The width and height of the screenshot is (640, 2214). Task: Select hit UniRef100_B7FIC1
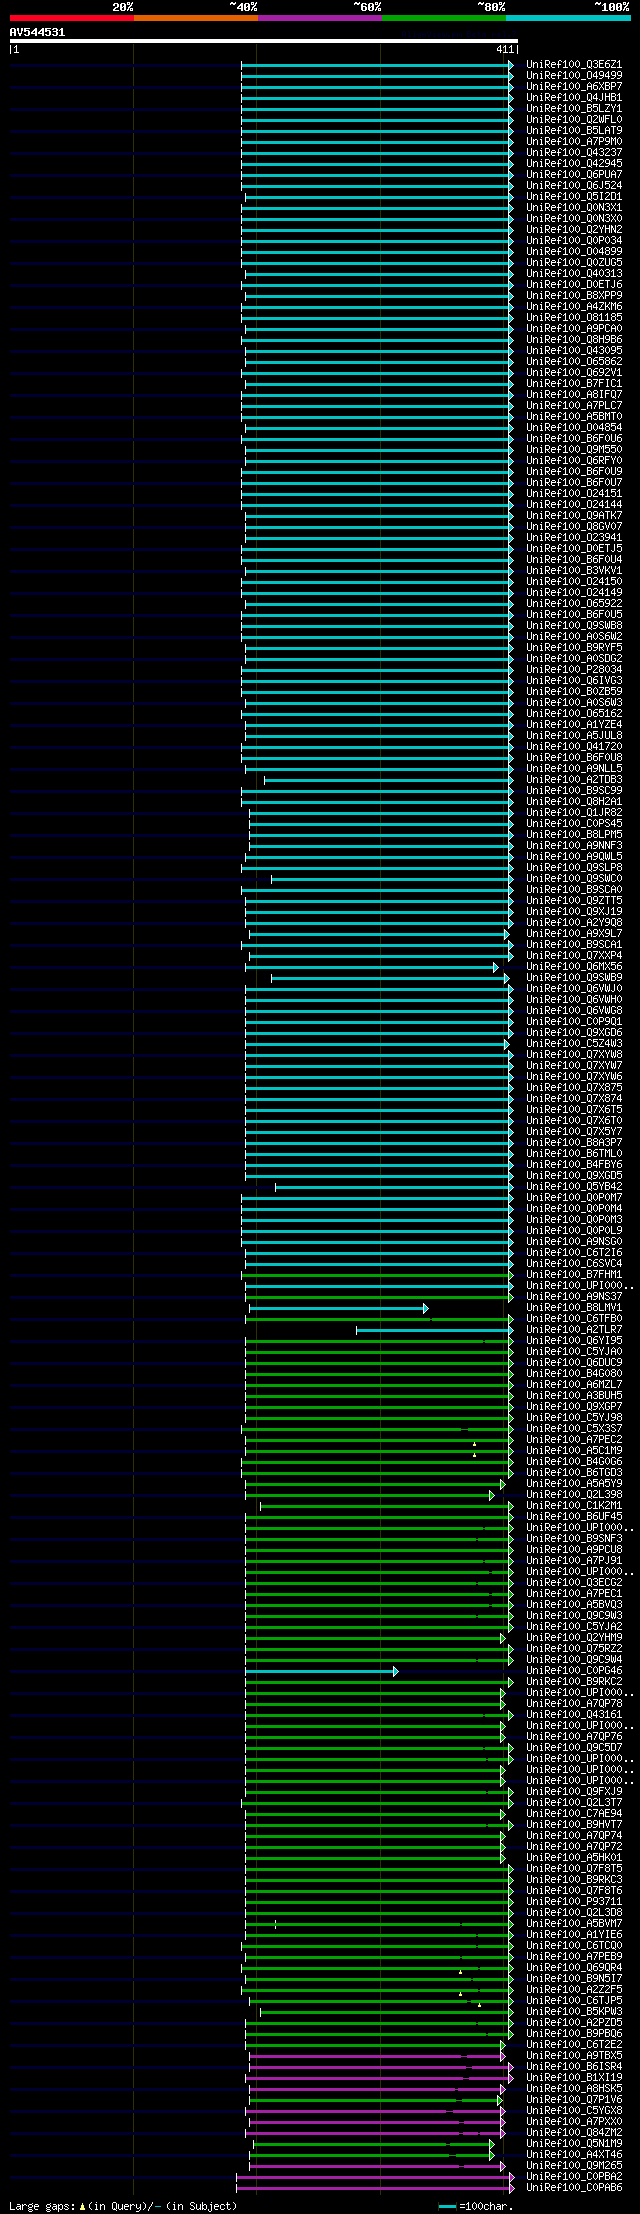click(x=574, y=384)
